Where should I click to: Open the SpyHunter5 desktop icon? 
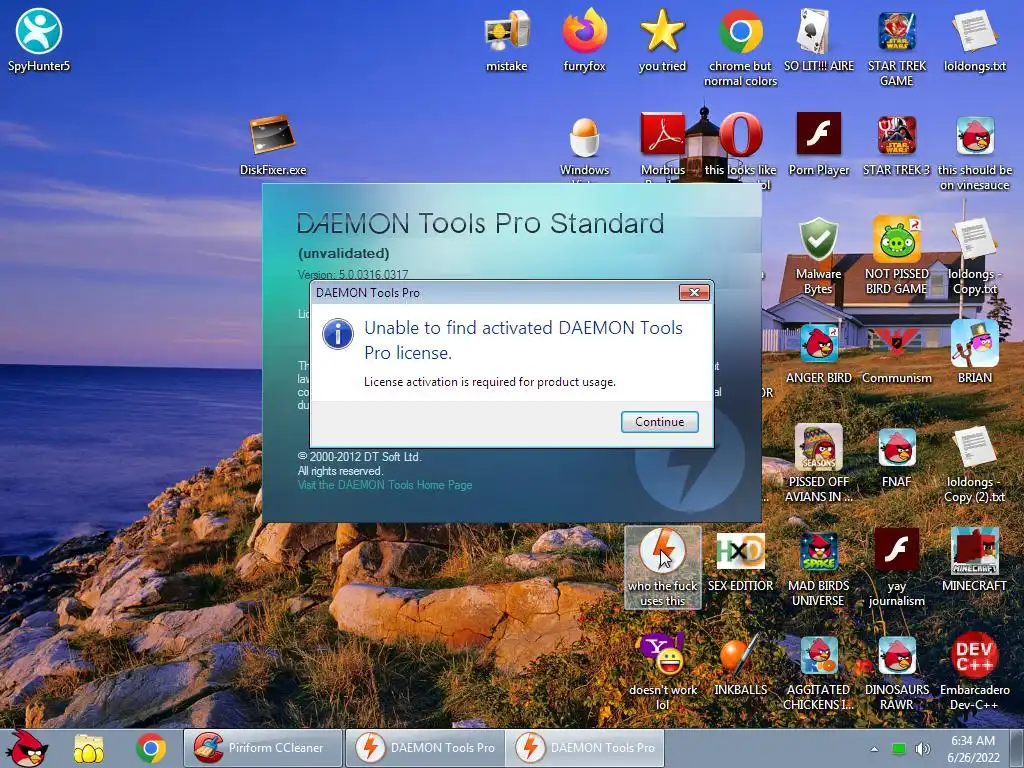click(x=39, y=39)
